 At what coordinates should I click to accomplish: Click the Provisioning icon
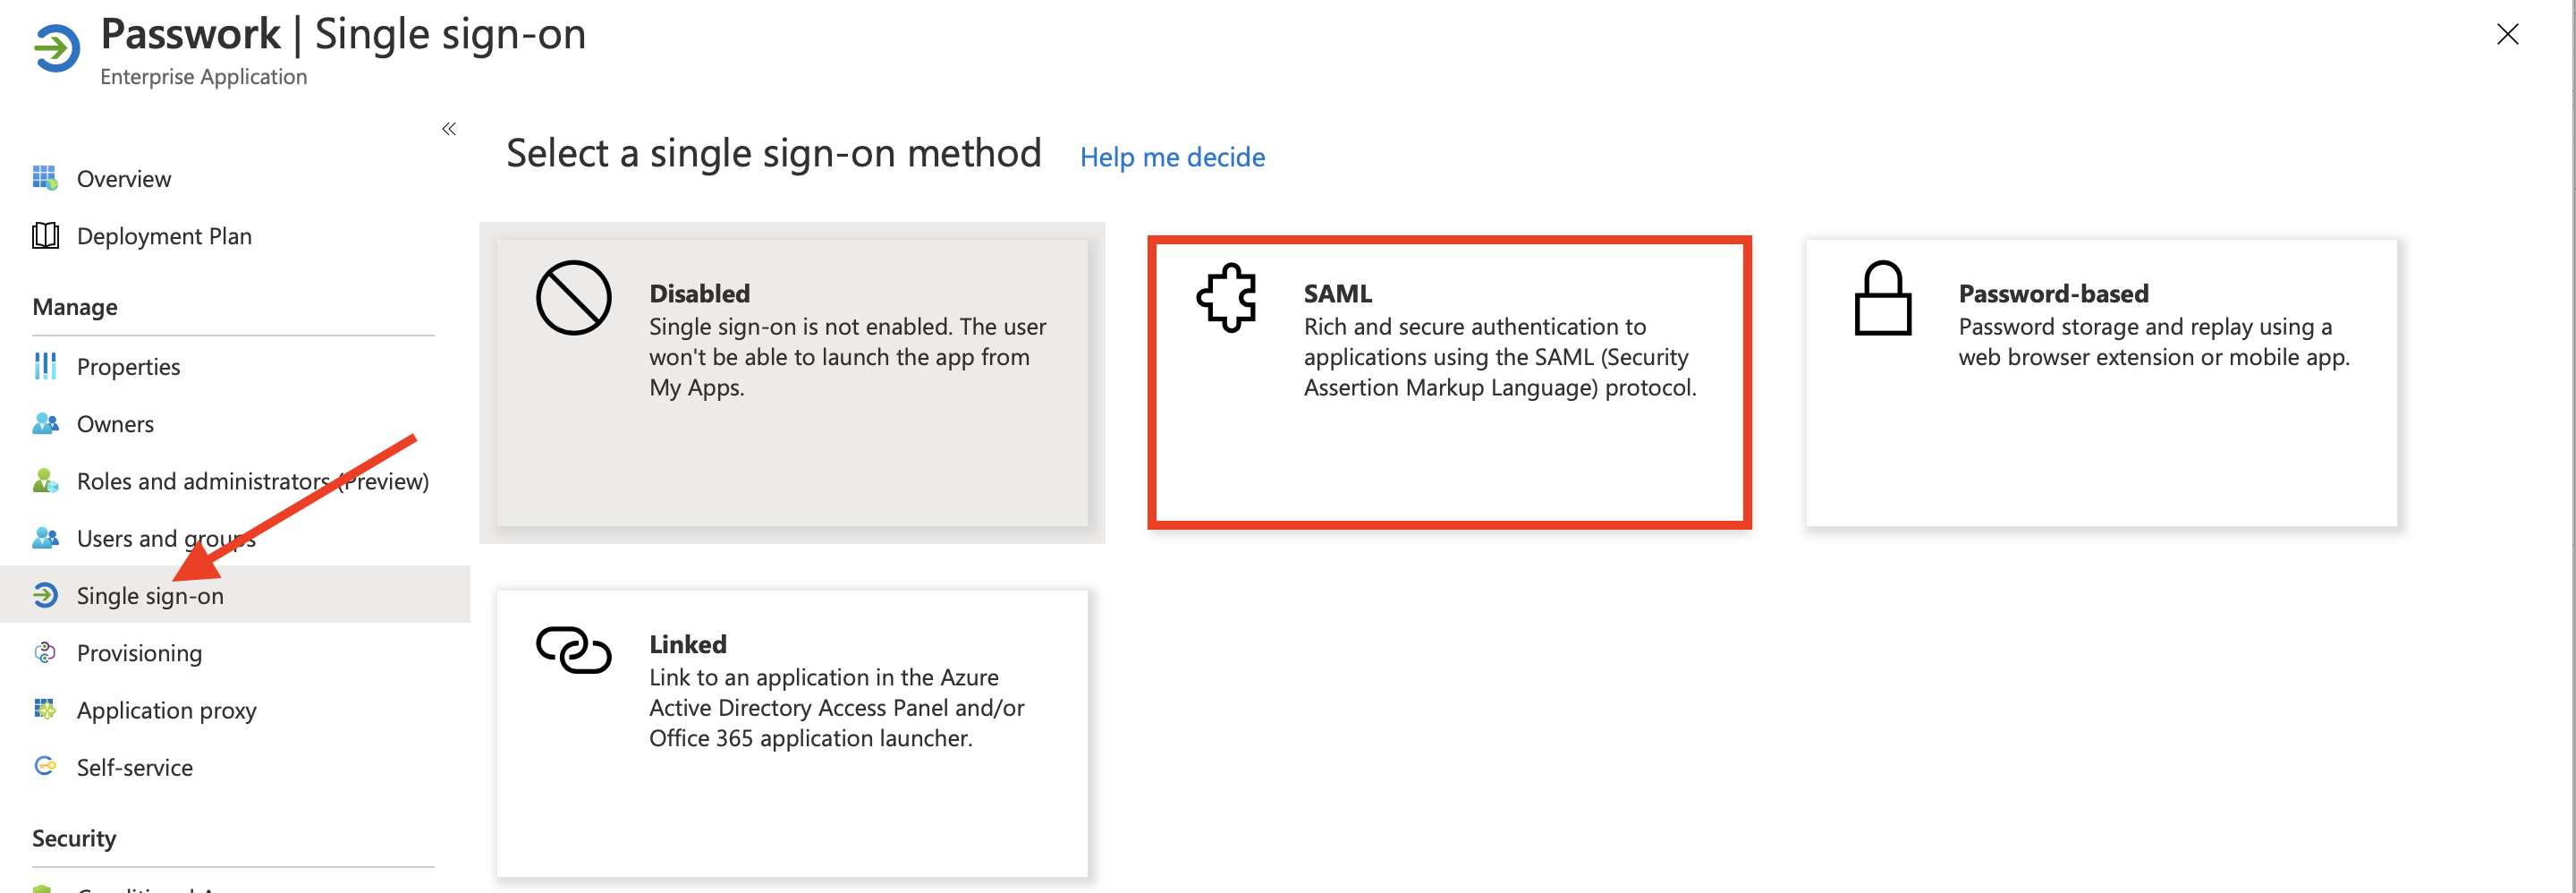click(45, 652)
